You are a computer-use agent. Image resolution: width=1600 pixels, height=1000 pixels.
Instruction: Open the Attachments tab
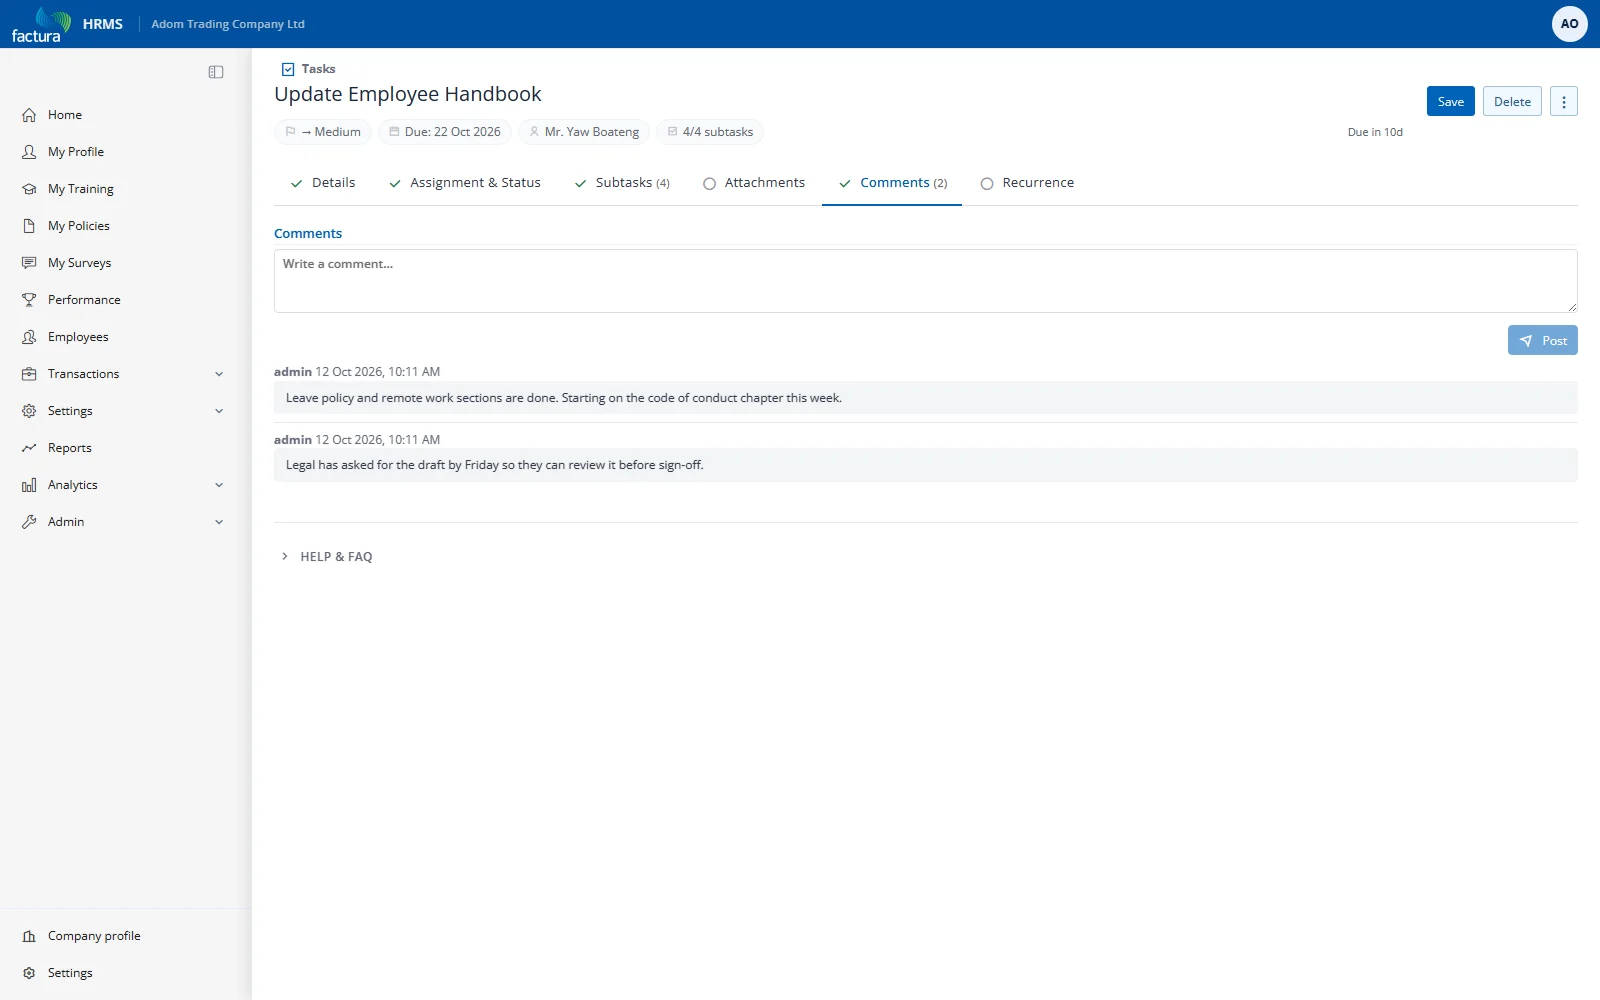pyautogui.click(x=754, y=183)
